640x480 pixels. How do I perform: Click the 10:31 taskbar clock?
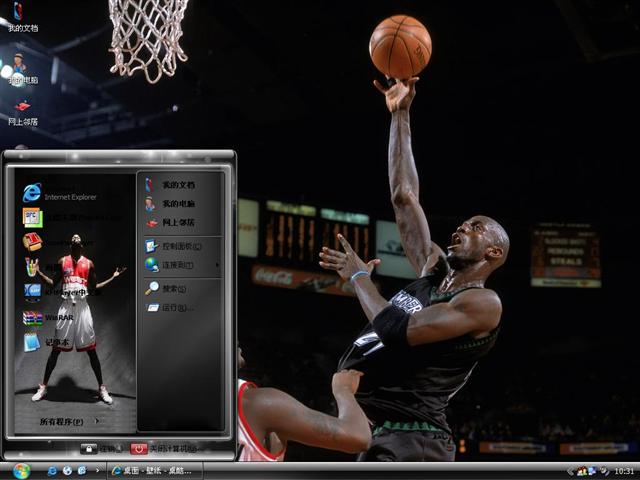(x=624, y=471)
